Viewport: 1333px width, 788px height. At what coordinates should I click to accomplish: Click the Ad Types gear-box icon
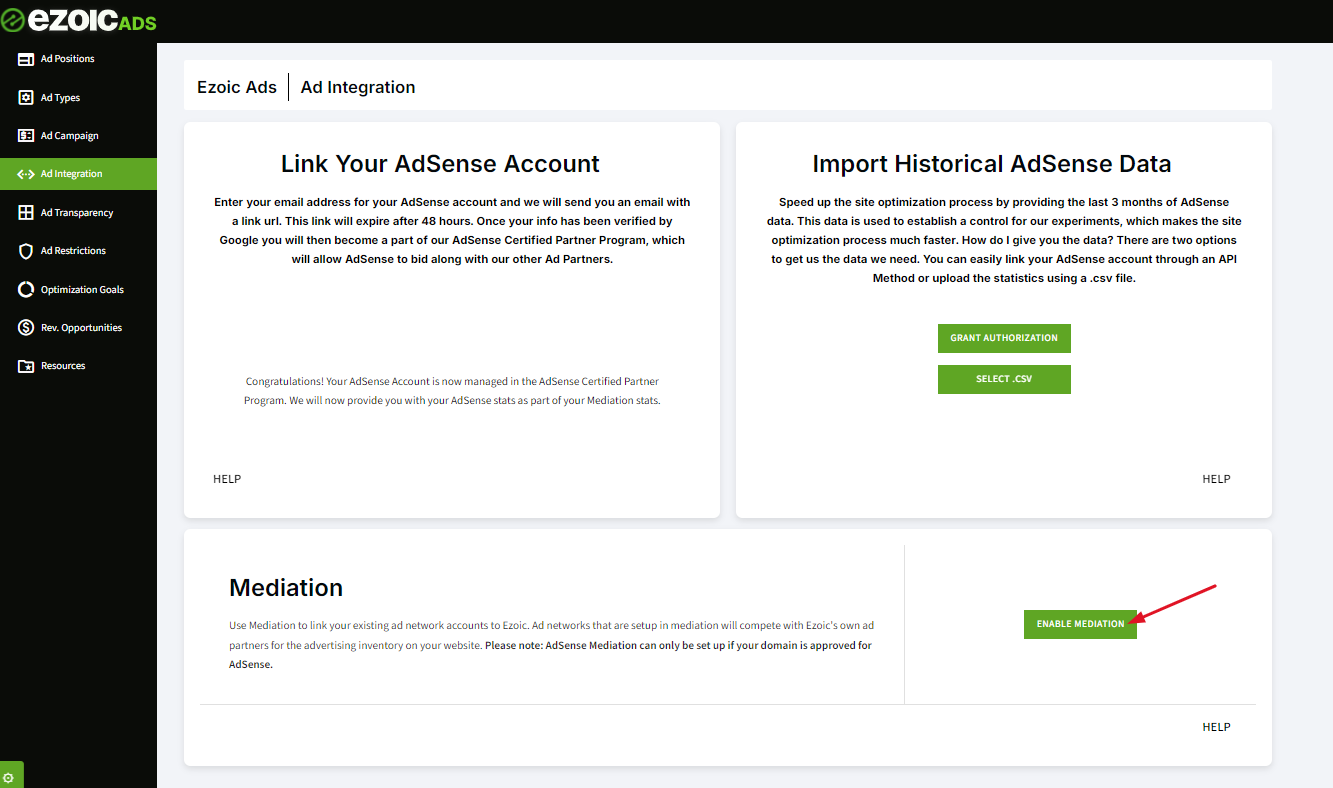(x=26, y=98)
